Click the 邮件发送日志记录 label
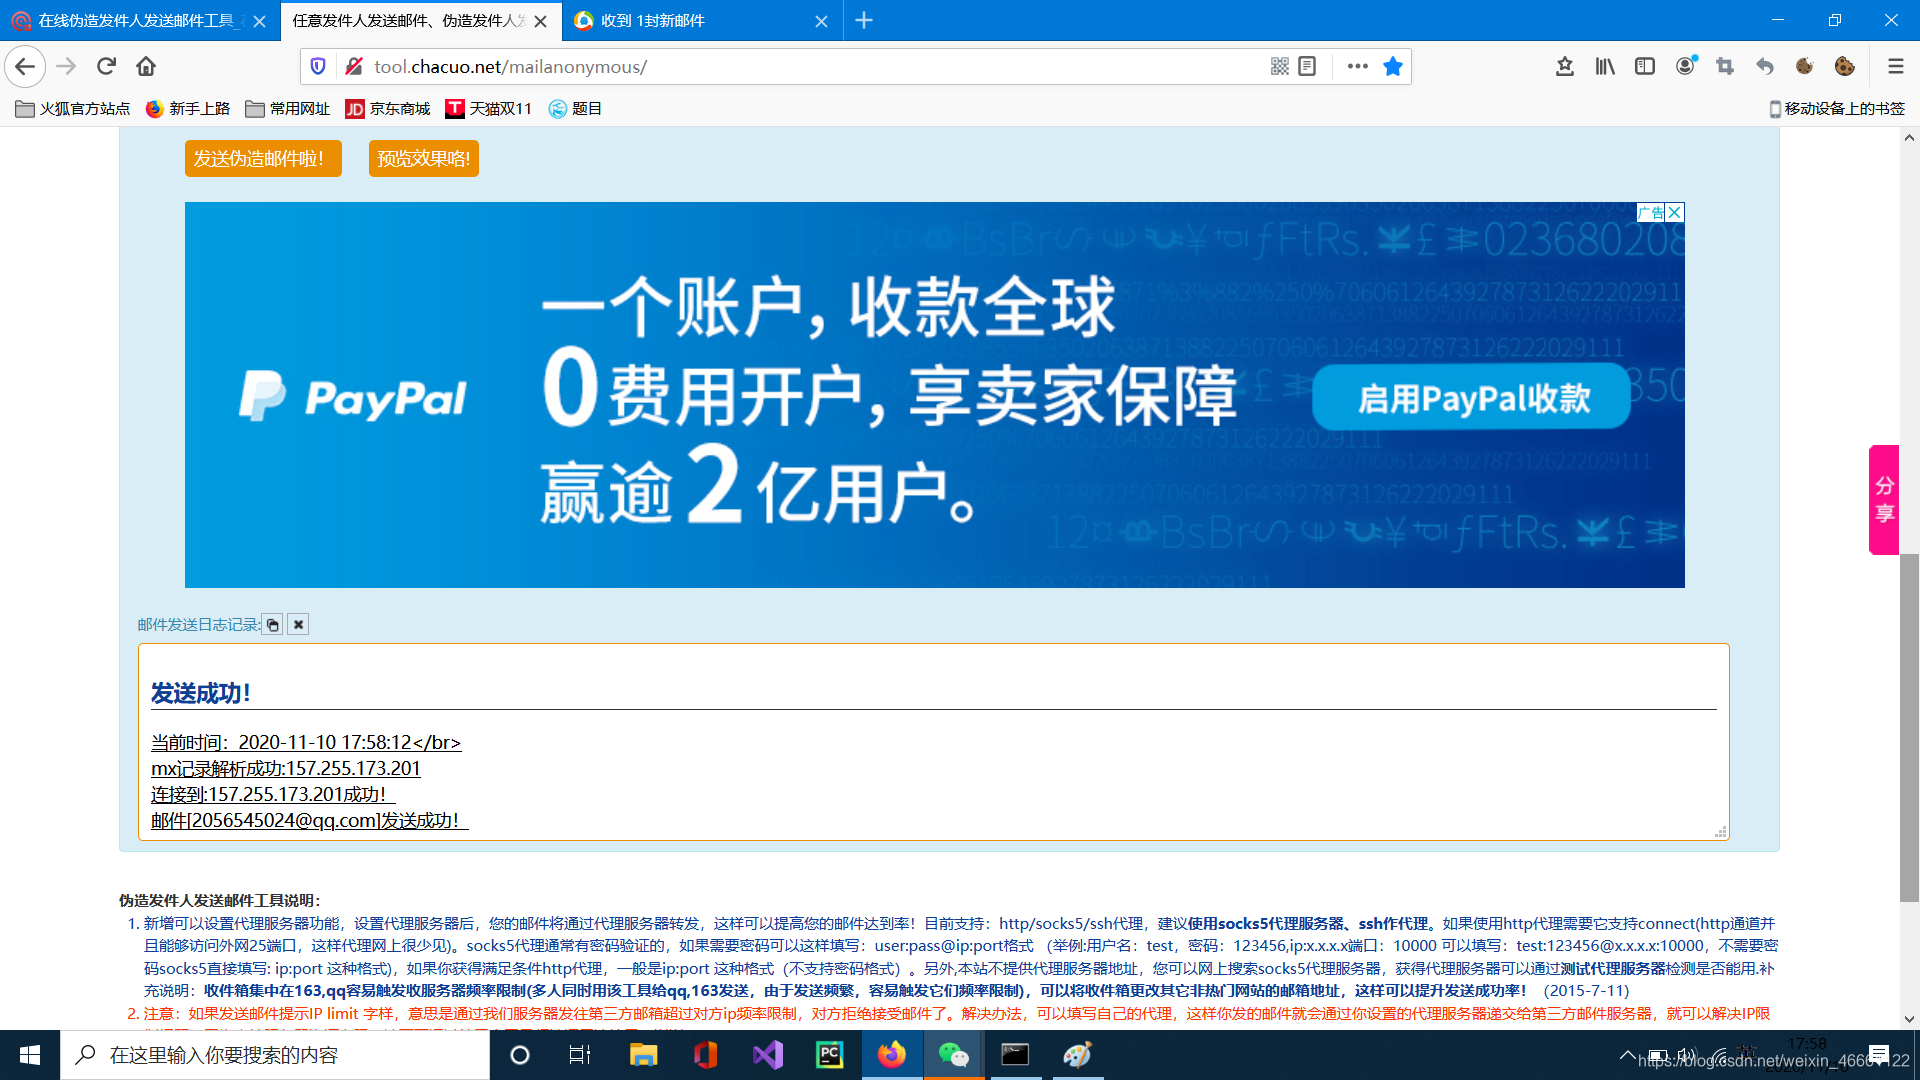This screenshot has width=1920, height=1080. pyautogui.click(x=198, y=624)
